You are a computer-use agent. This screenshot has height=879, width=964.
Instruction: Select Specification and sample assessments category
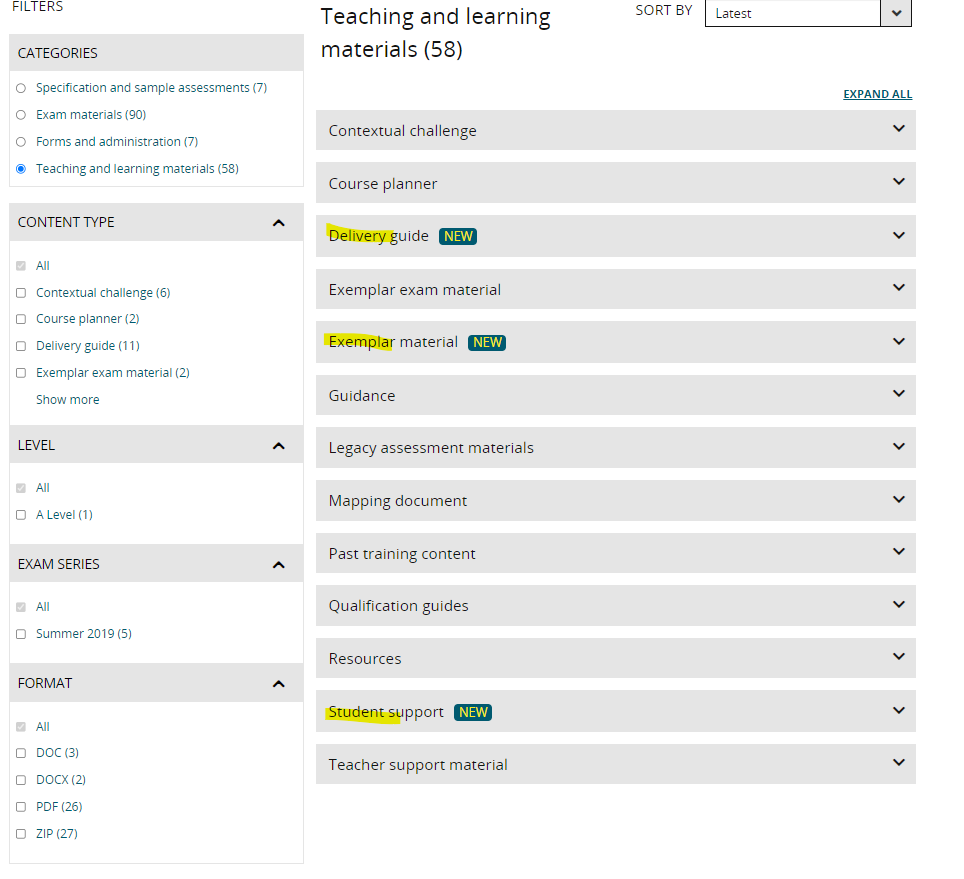[21, 88]
